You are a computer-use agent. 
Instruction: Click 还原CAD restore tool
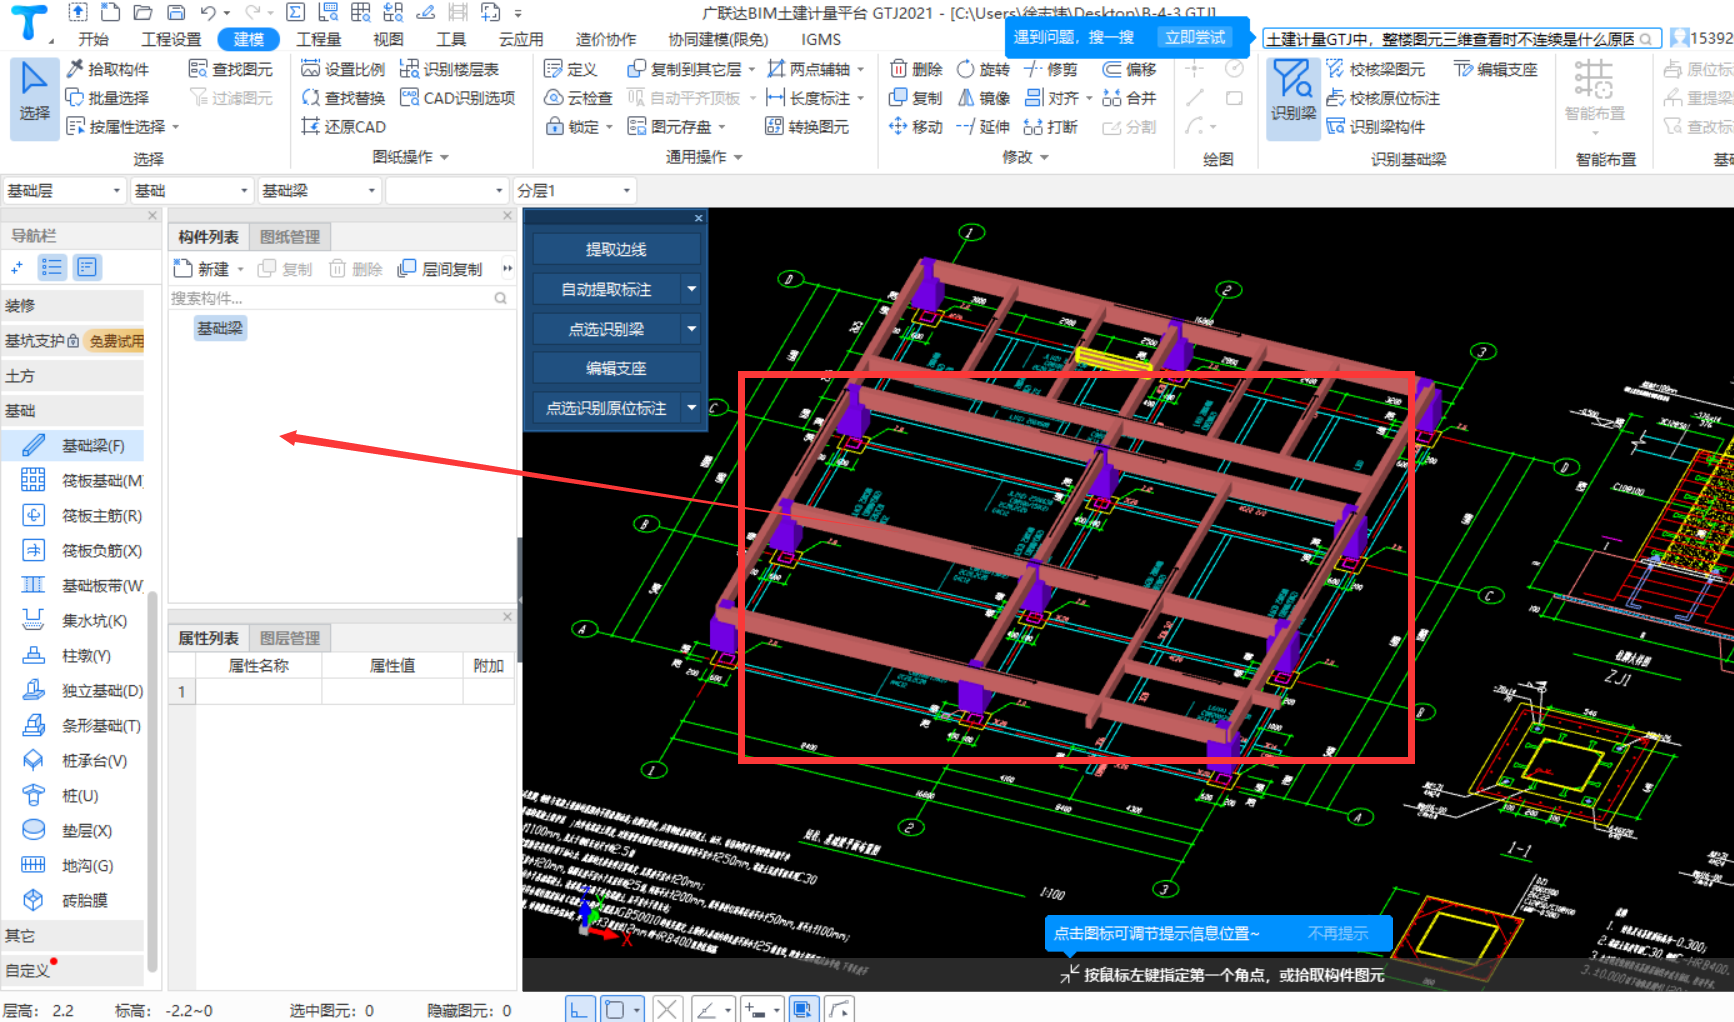pos(343,127)
